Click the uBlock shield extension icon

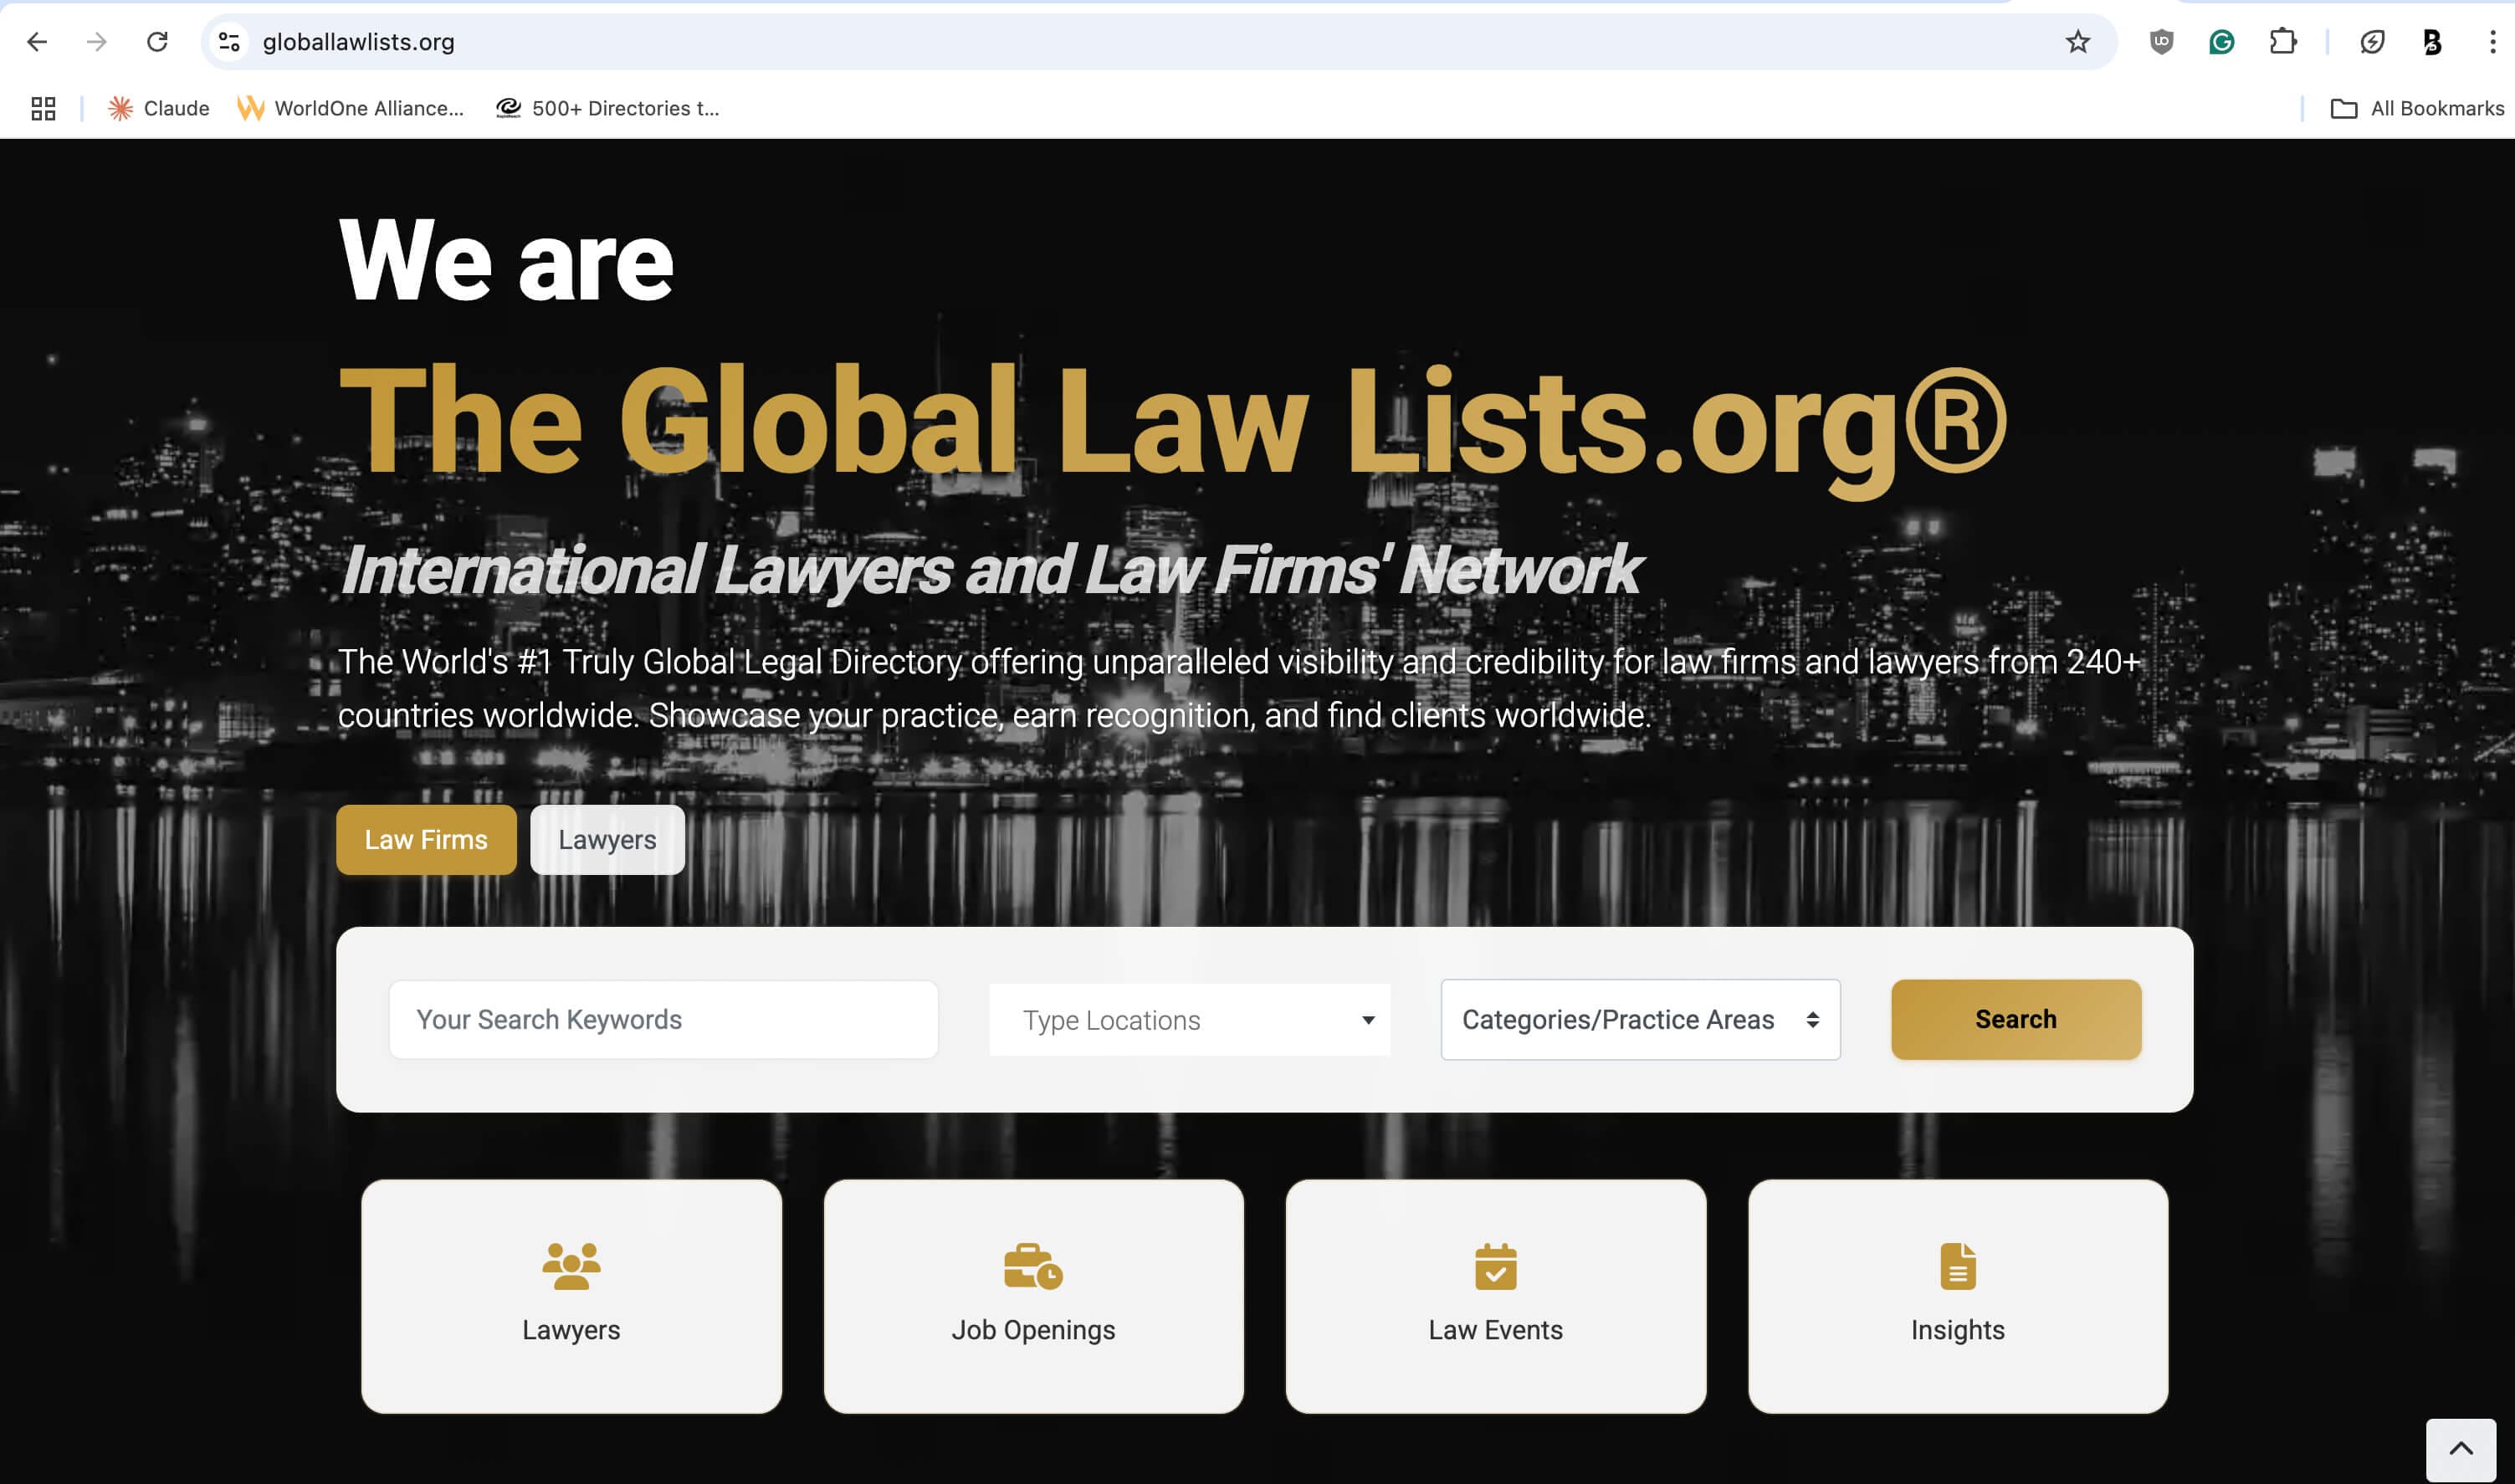click(2161, 42)
